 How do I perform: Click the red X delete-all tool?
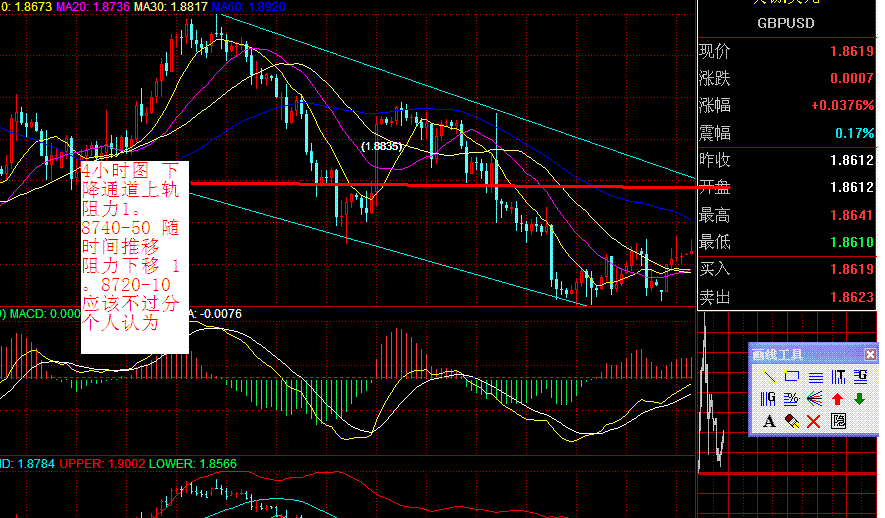tap(814, 421)
